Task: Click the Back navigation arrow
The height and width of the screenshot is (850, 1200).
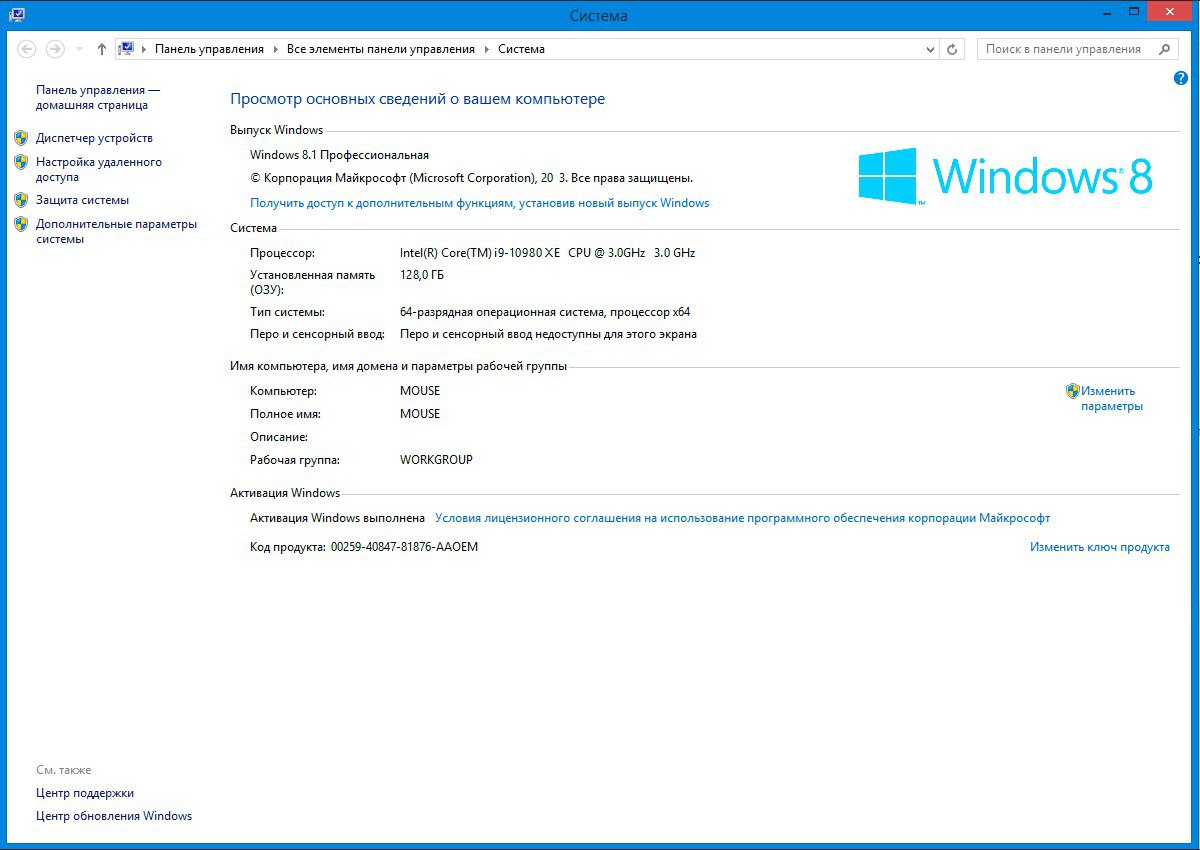Action: click(27, 48)
